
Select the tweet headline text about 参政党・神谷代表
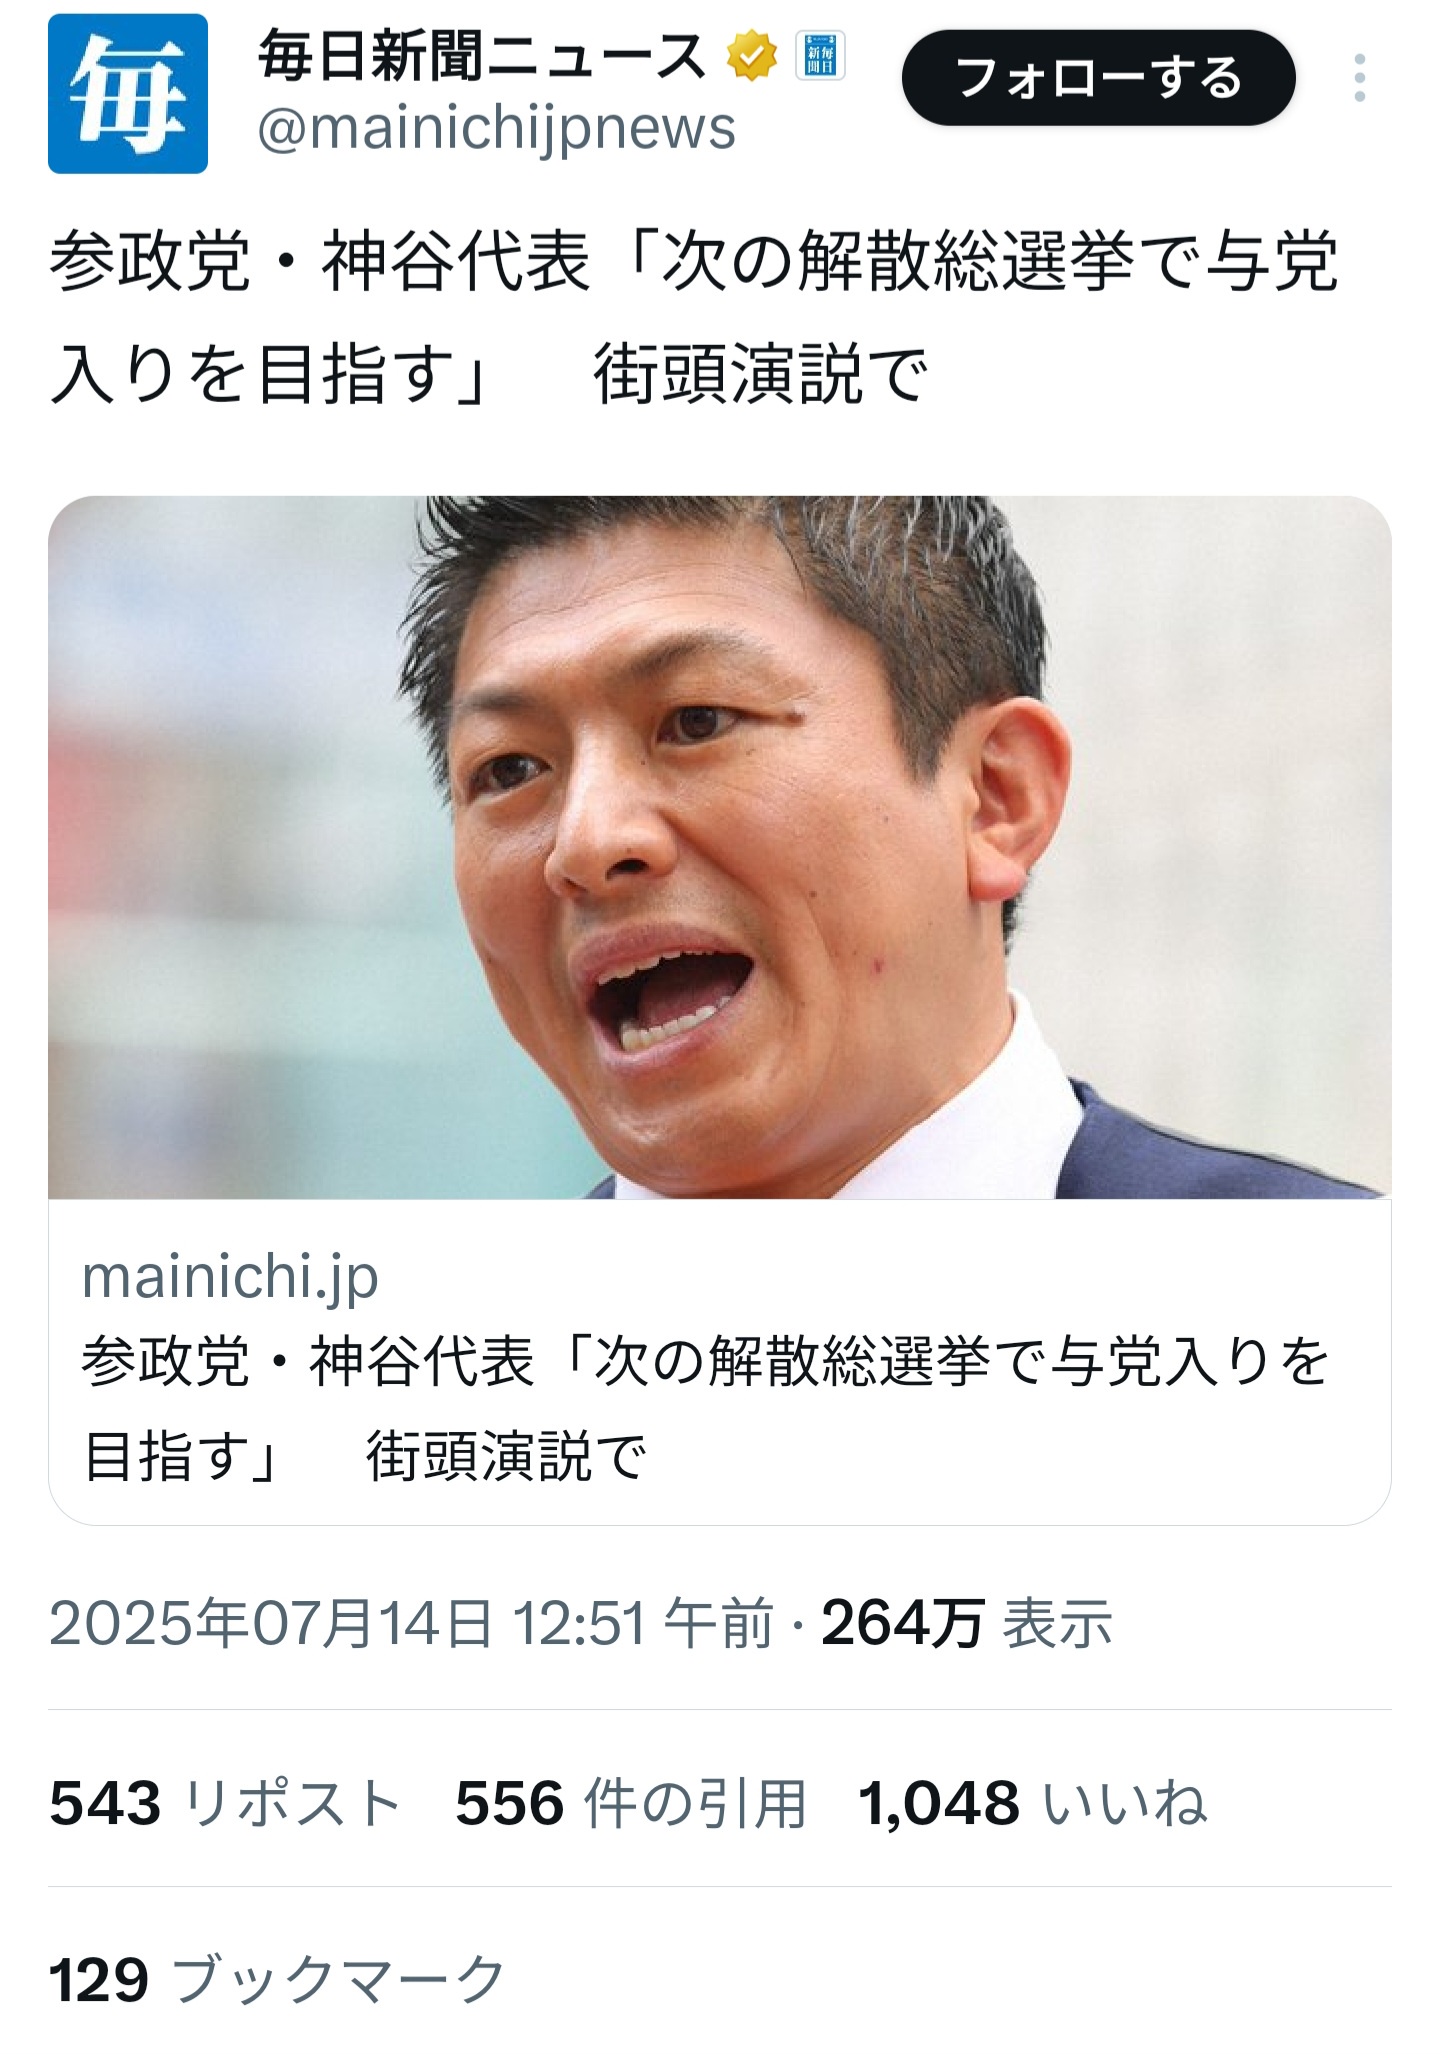point(693,319)
